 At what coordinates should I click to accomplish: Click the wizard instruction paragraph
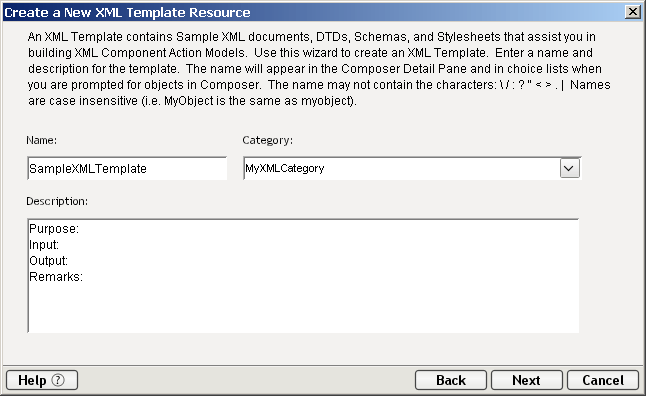(319, 68)
